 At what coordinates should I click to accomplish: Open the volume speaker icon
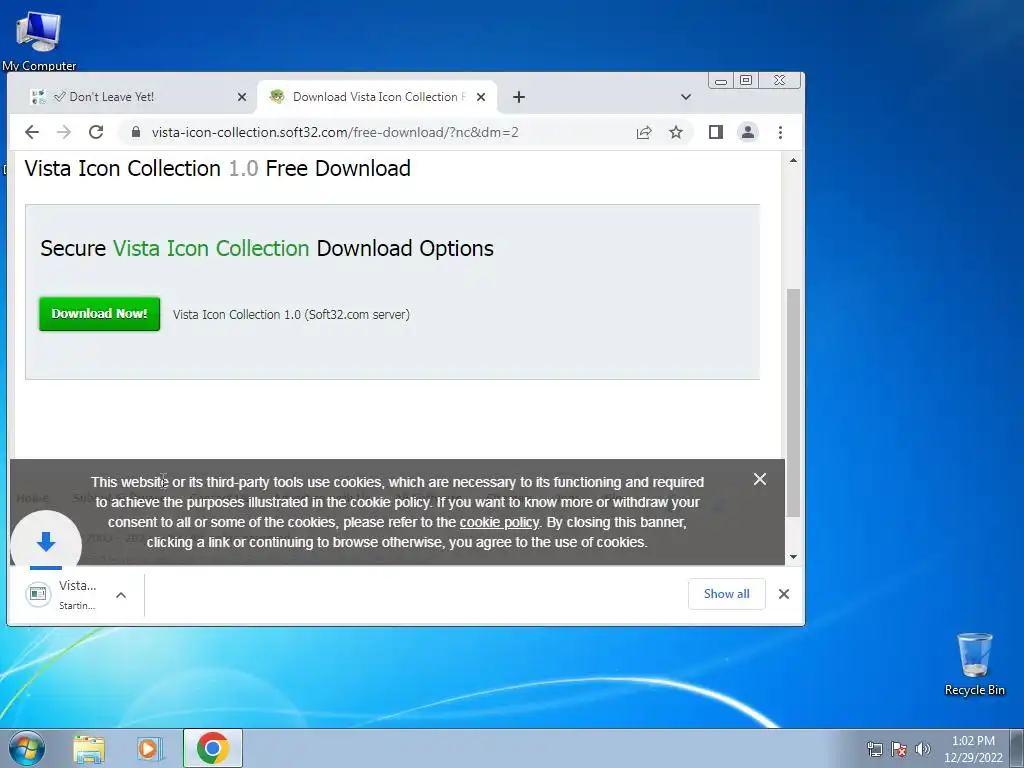[922, 749]
